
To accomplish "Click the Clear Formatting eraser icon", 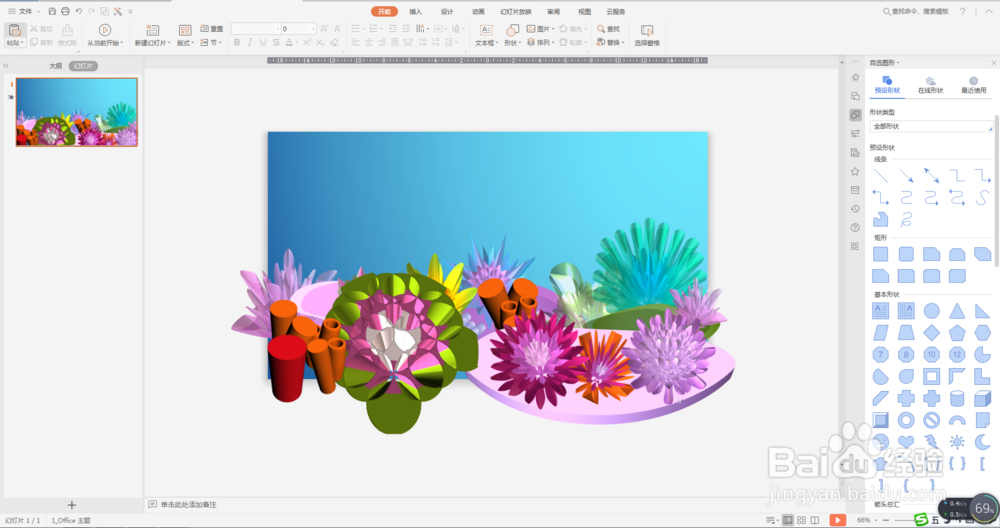I will tap(334, 43).
